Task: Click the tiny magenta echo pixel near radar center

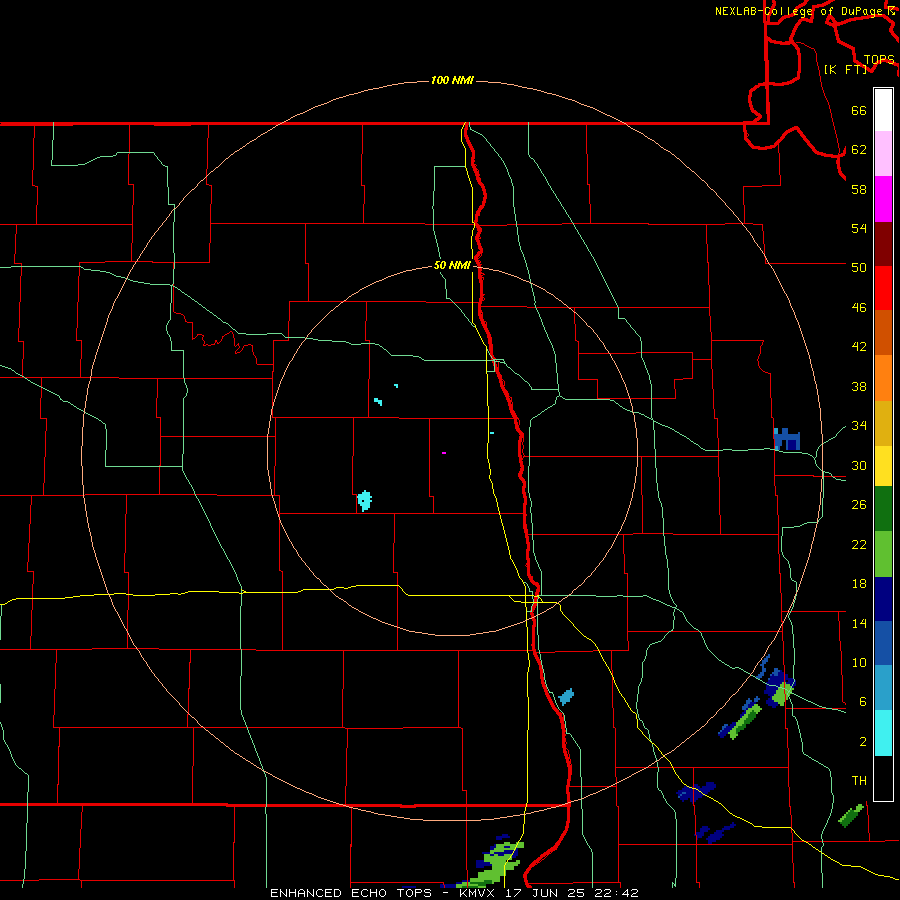Action: (444, 453)
